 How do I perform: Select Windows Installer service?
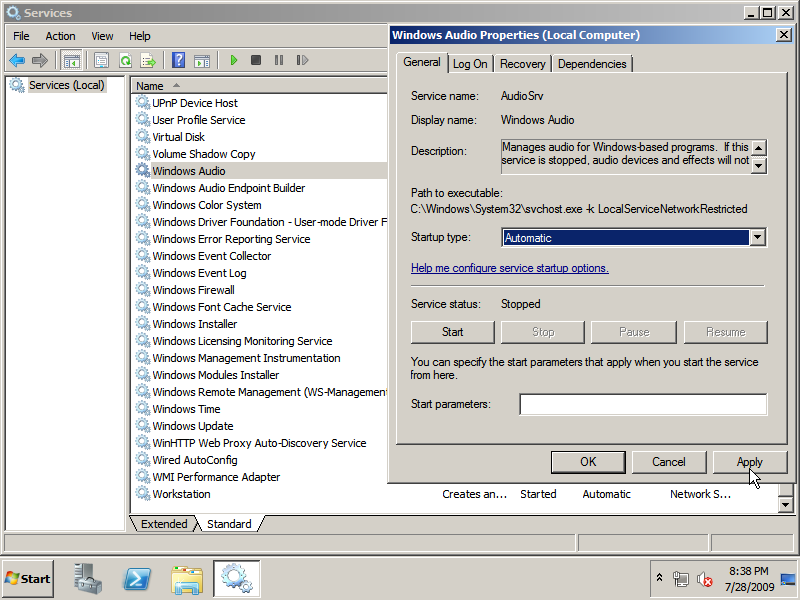tap(194, 324)
